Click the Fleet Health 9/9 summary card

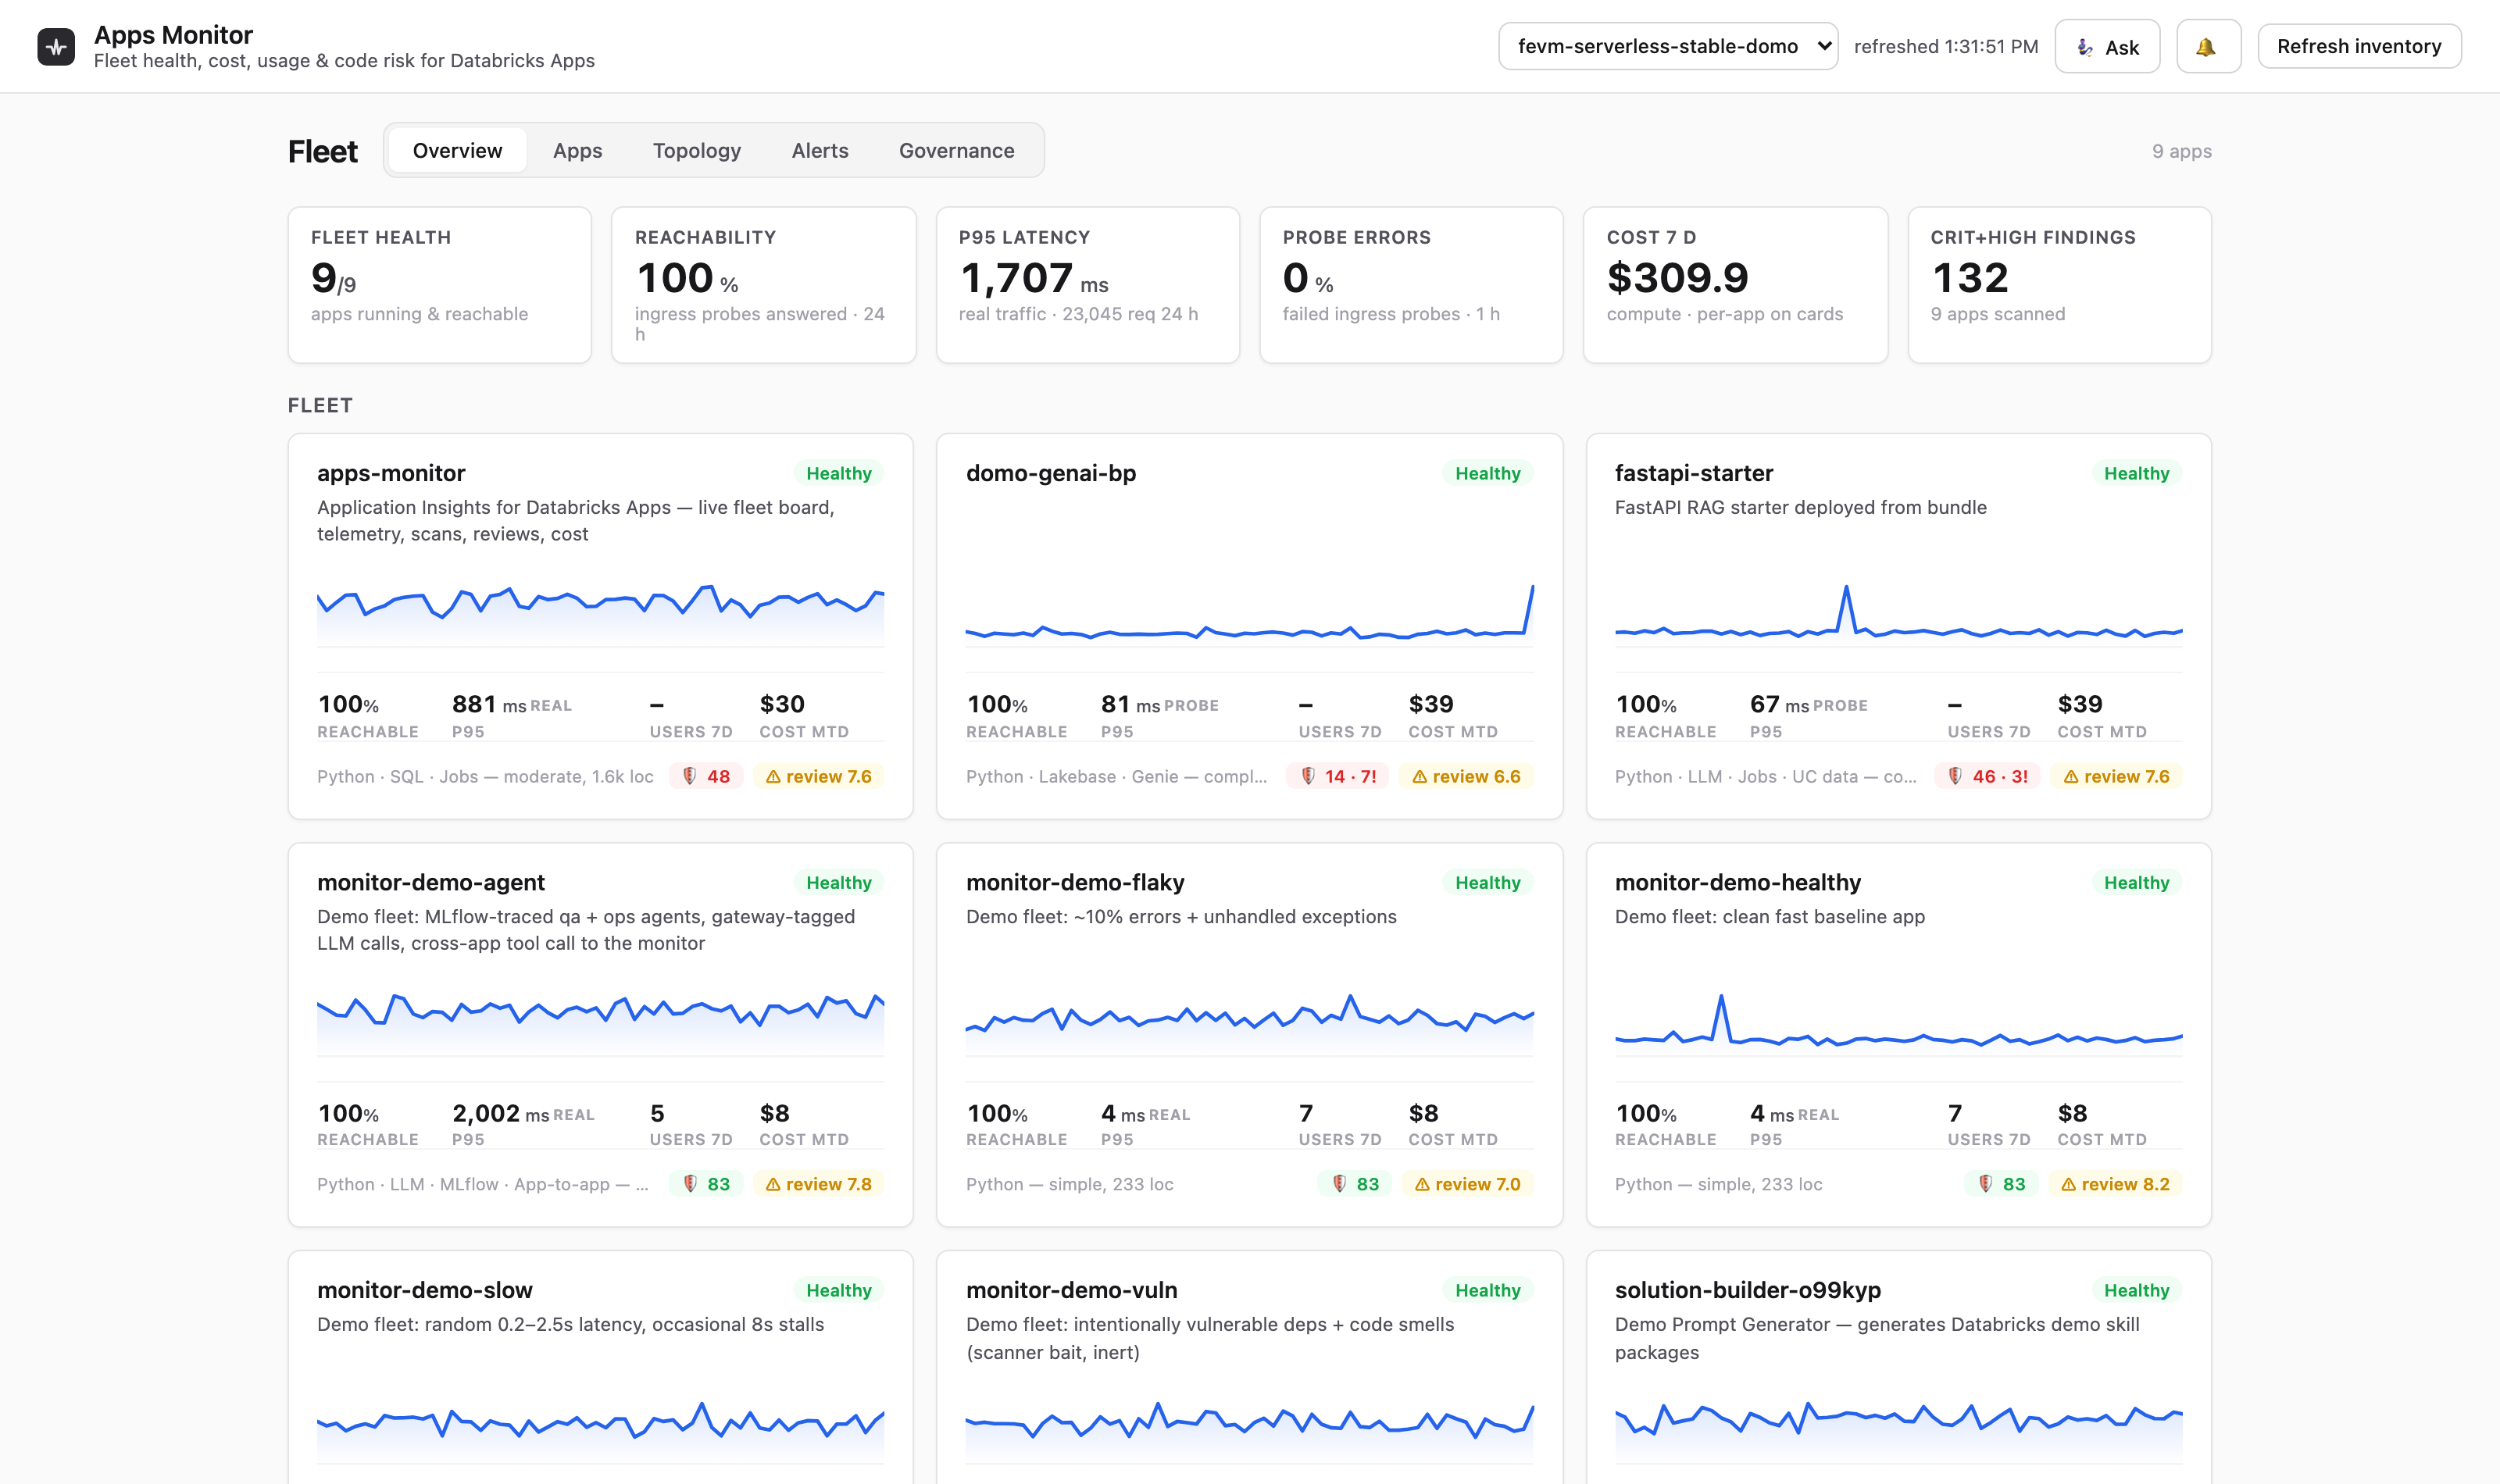(440, 285)
